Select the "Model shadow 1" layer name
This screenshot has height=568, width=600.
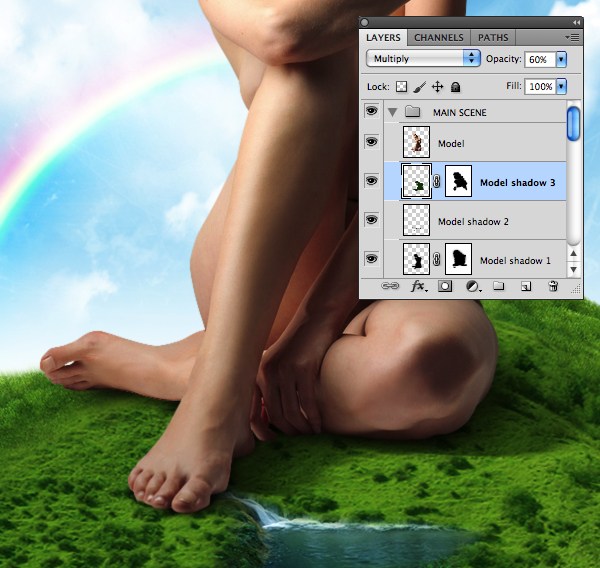[515, 261]
